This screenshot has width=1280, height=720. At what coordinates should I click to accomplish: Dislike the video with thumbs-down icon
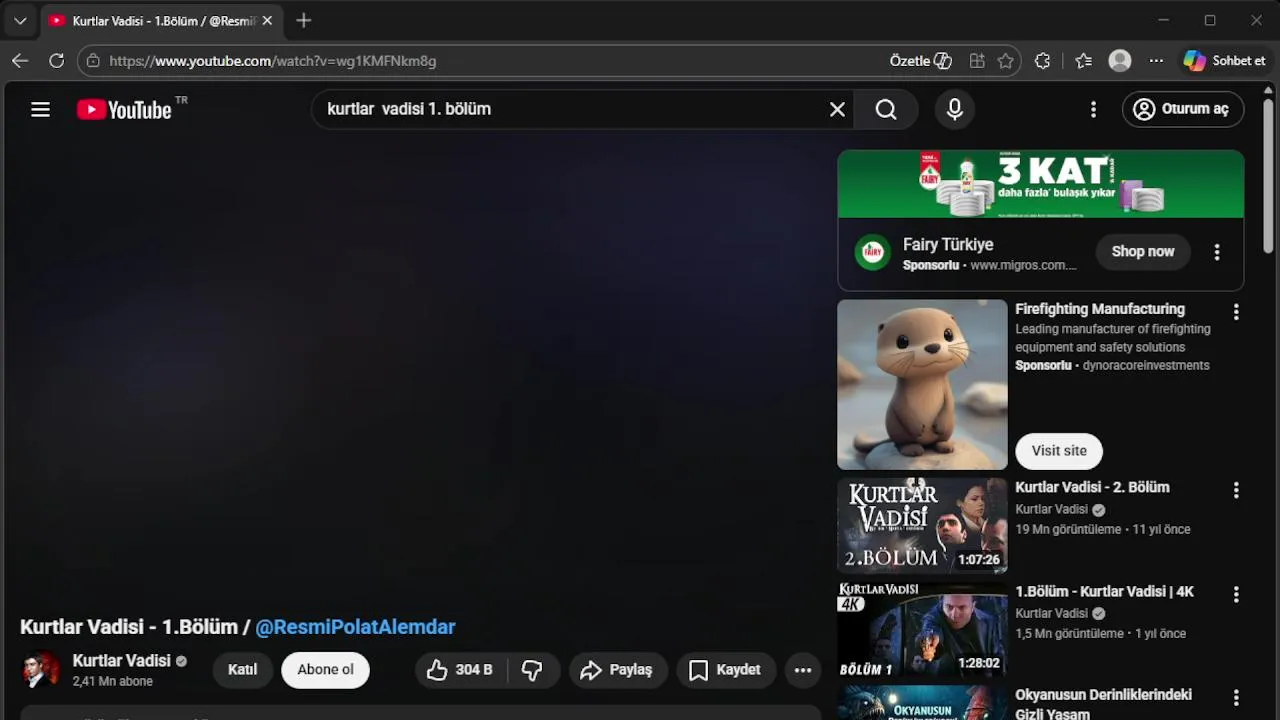tap(532, 670)
